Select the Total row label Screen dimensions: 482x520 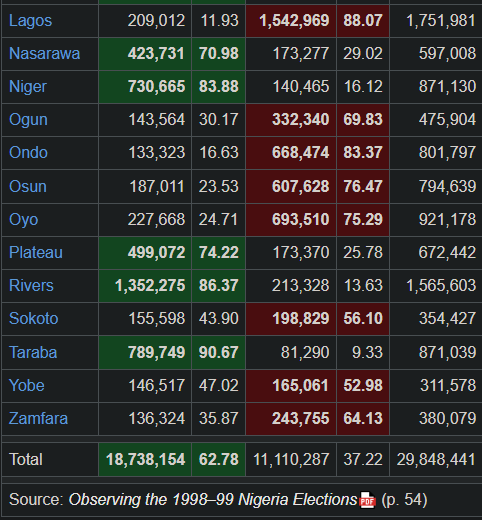[x=26, y=459]
